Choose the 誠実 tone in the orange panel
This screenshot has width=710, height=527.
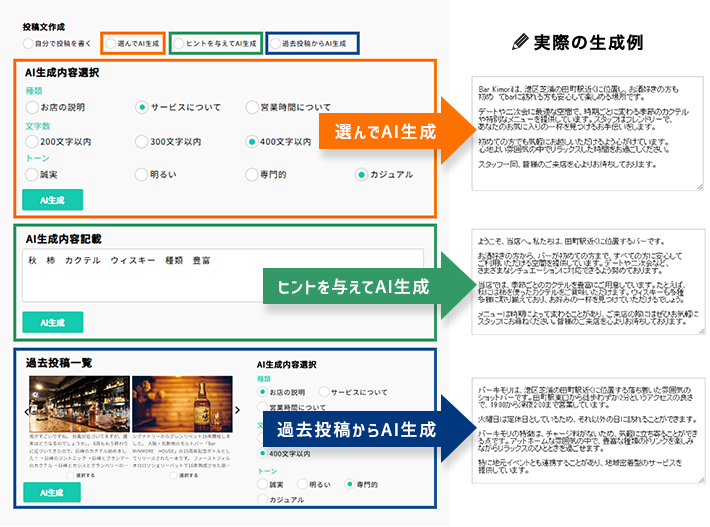click(x=32, y=174)
